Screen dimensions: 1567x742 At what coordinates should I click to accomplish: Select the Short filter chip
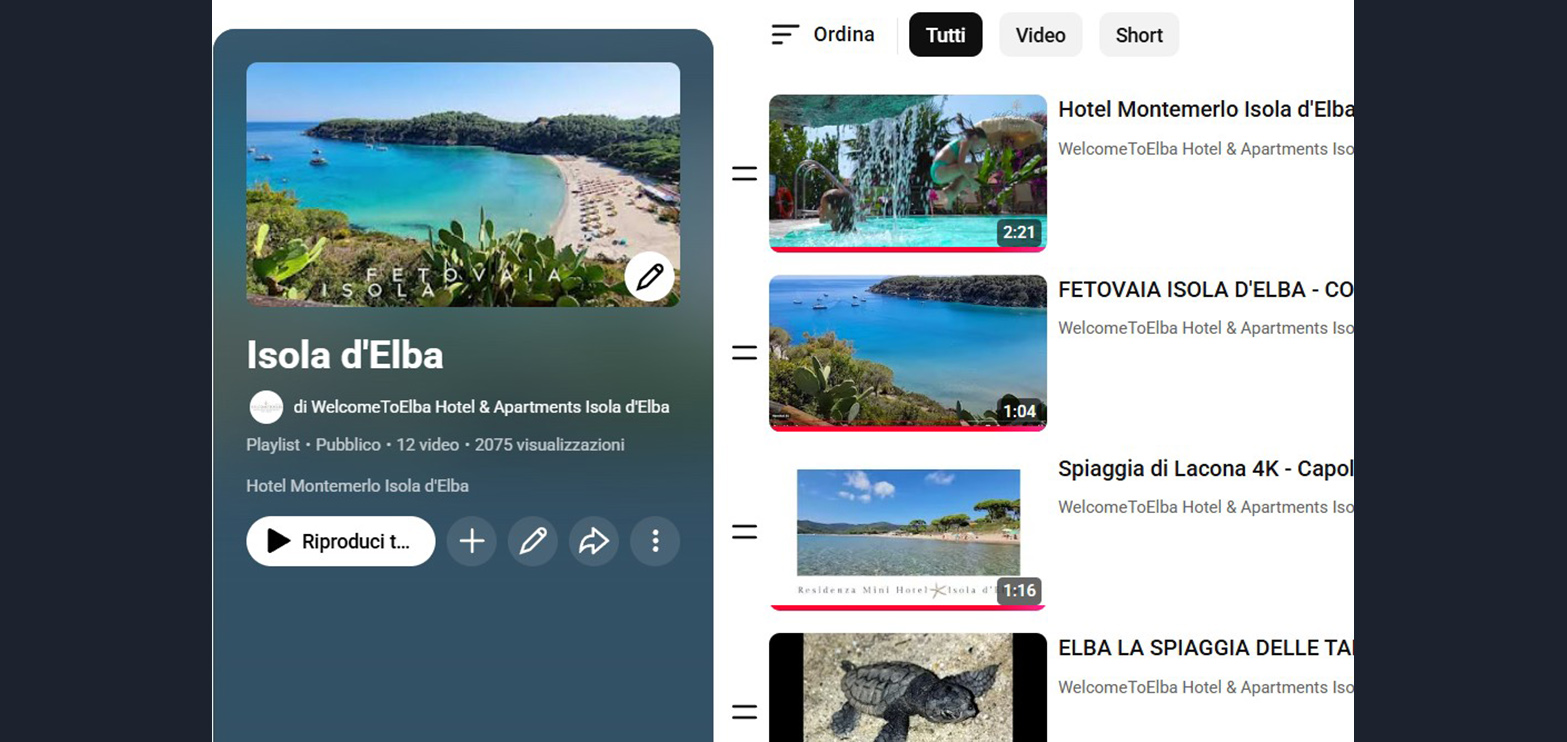pyautogui.click(x=1139, y=35)
